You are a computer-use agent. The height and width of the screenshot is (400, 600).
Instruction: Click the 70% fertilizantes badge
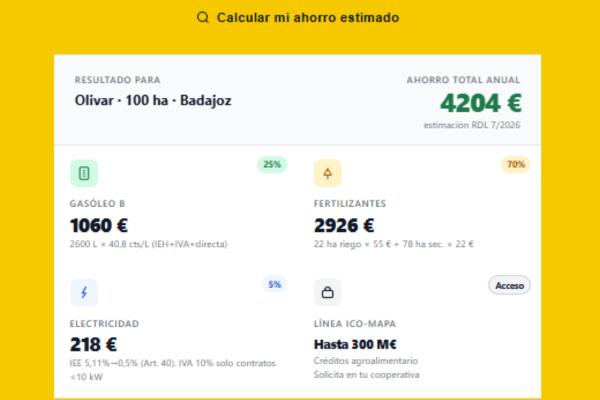(x=515, y=164)
